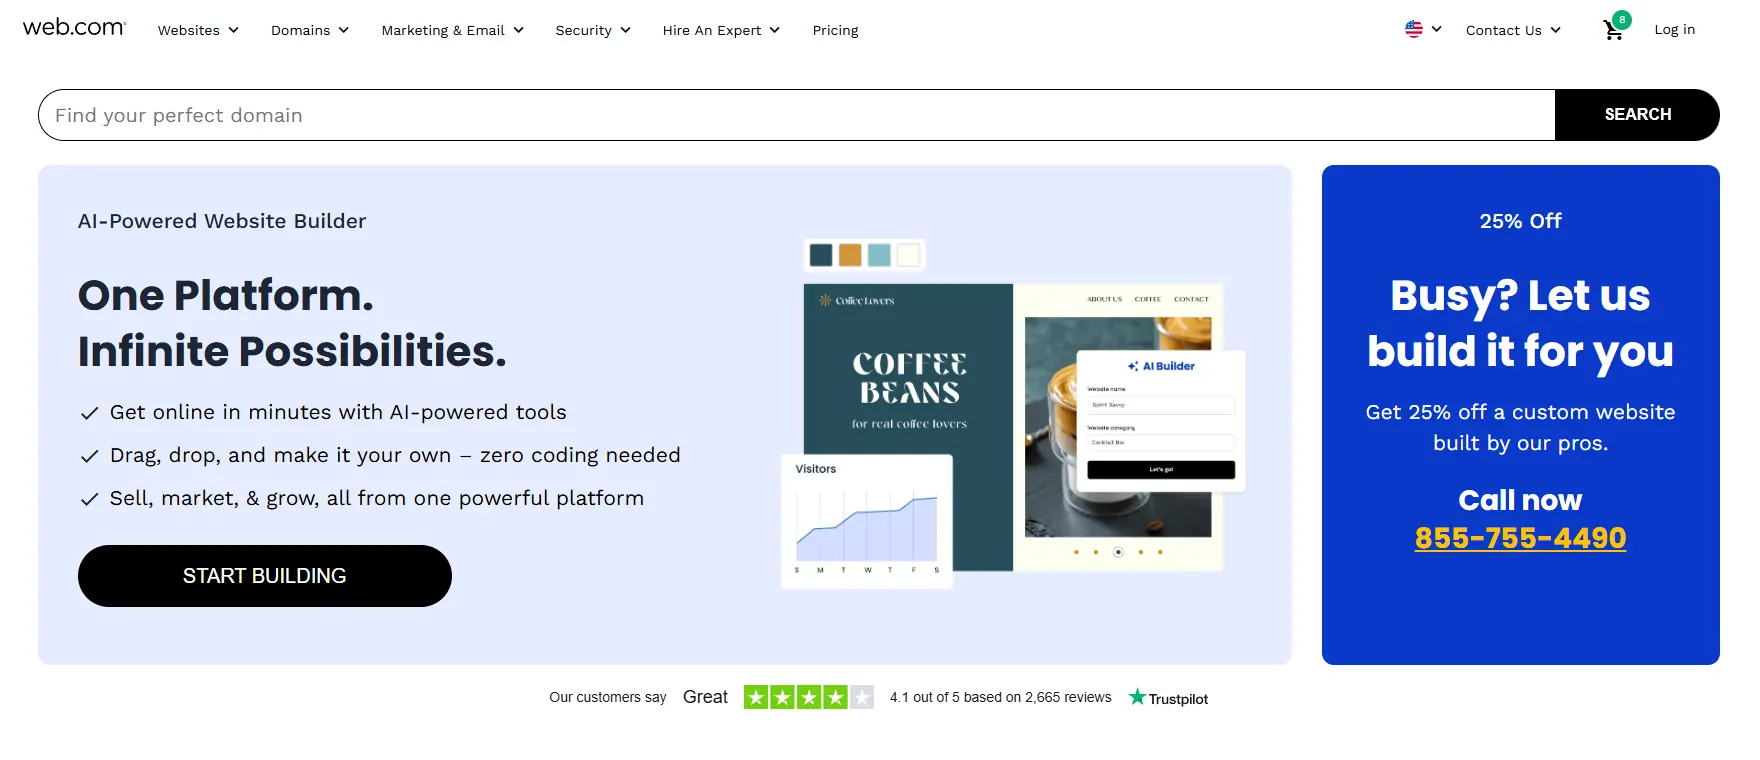Open the Security dropdown menu
Screen dimensions: 1760x760
pos(593,30)
